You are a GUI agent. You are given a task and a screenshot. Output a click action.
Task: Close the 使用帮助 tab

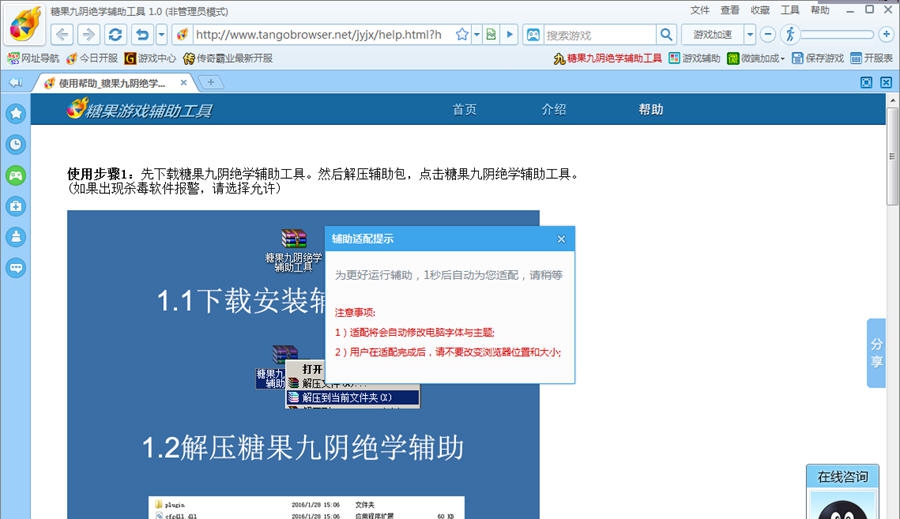(x=184, y=83)
